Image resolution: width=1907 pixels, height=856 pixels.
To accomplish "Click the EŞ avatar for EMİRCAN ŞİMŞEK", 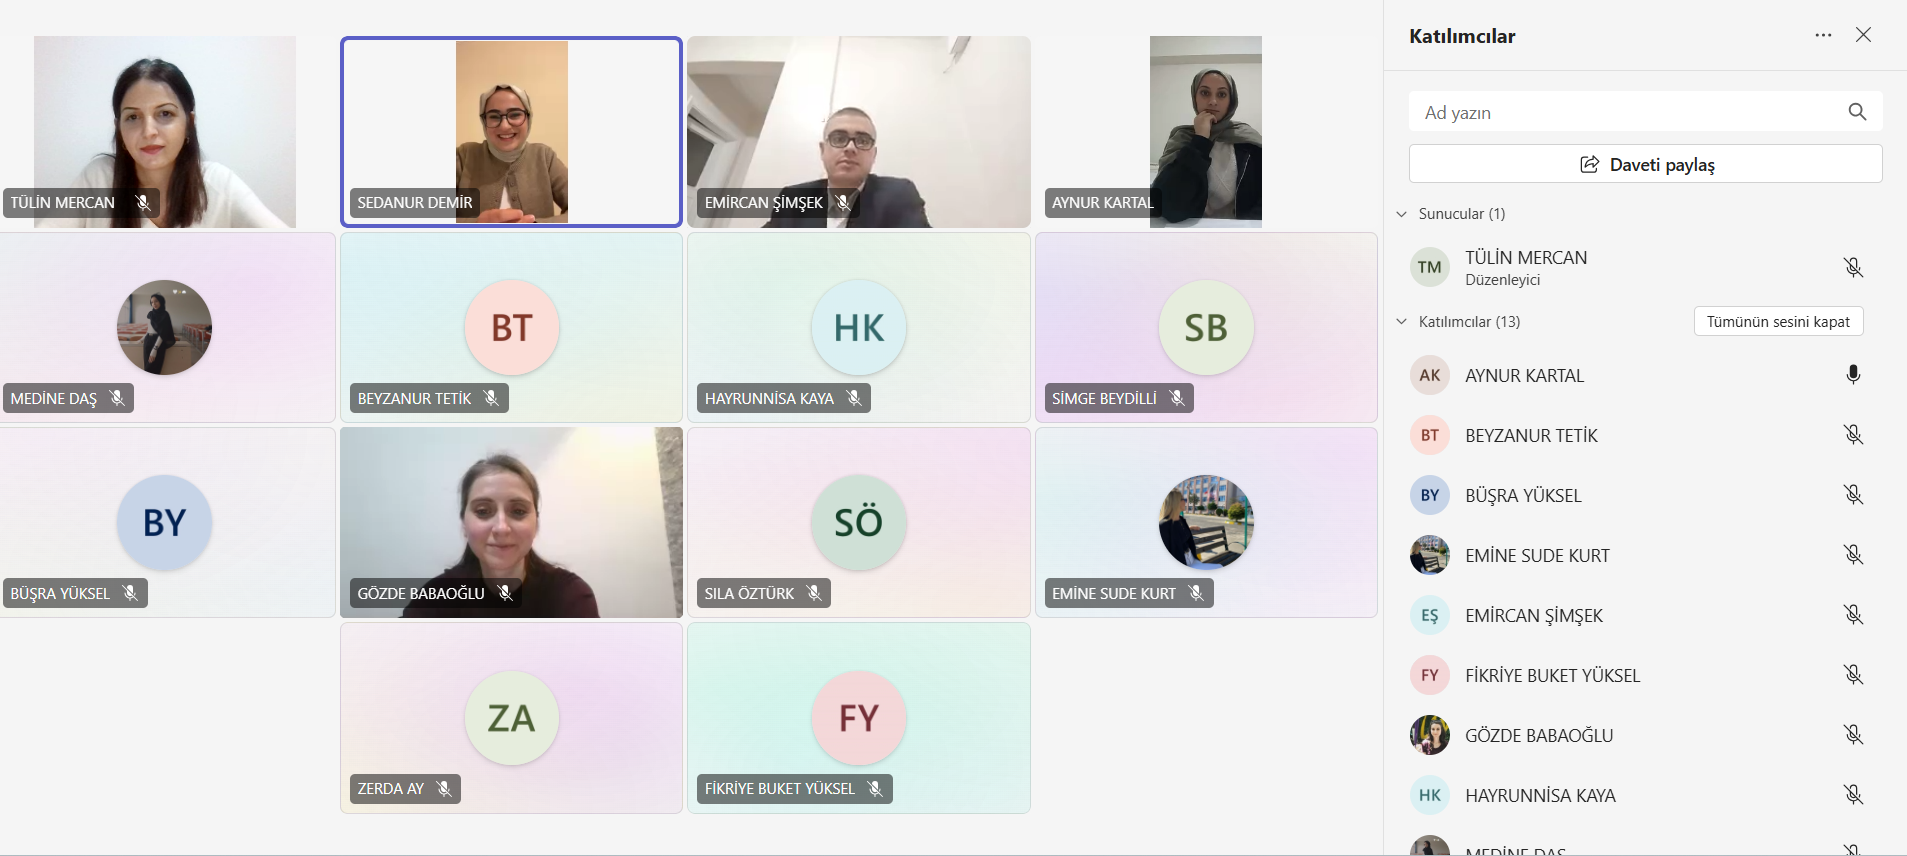I will click(x=1430, y=615).
